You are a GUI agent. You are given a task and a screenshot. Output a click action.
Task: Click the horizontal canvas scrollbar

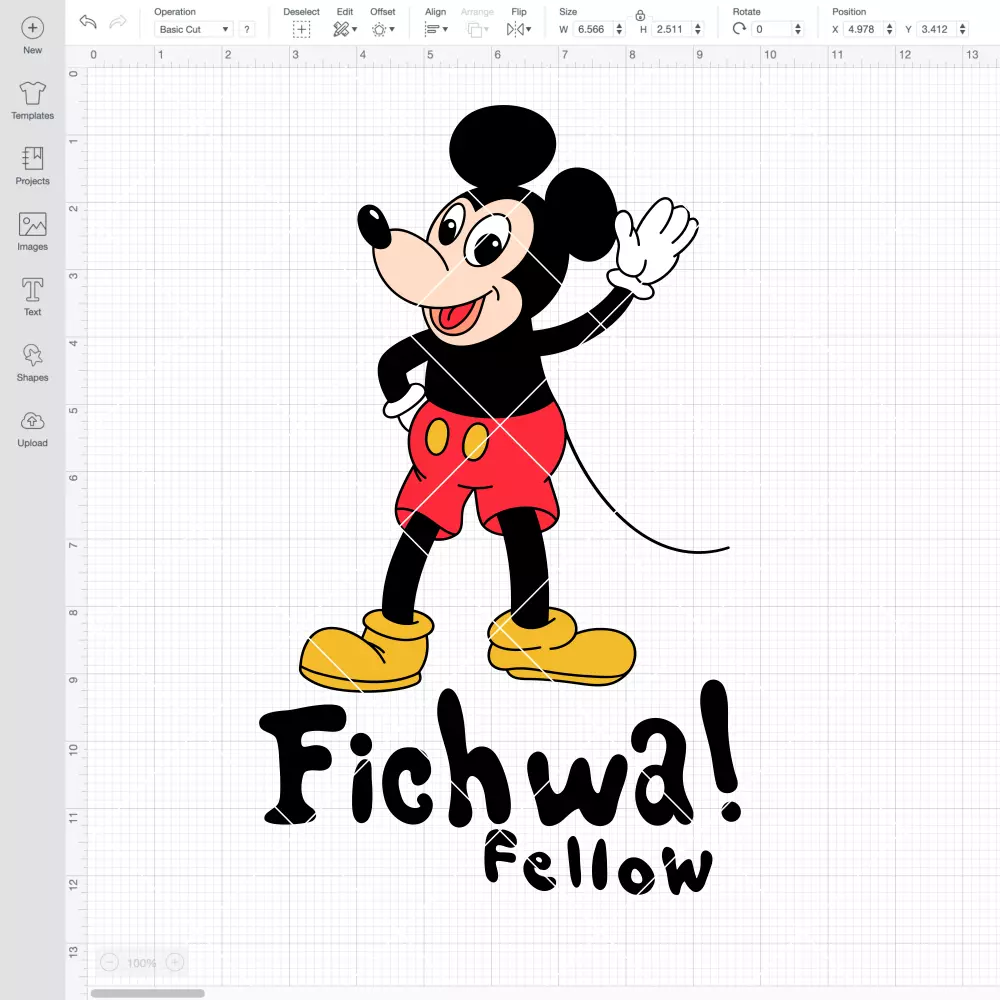pyautogui.click(x=147, y=993)
